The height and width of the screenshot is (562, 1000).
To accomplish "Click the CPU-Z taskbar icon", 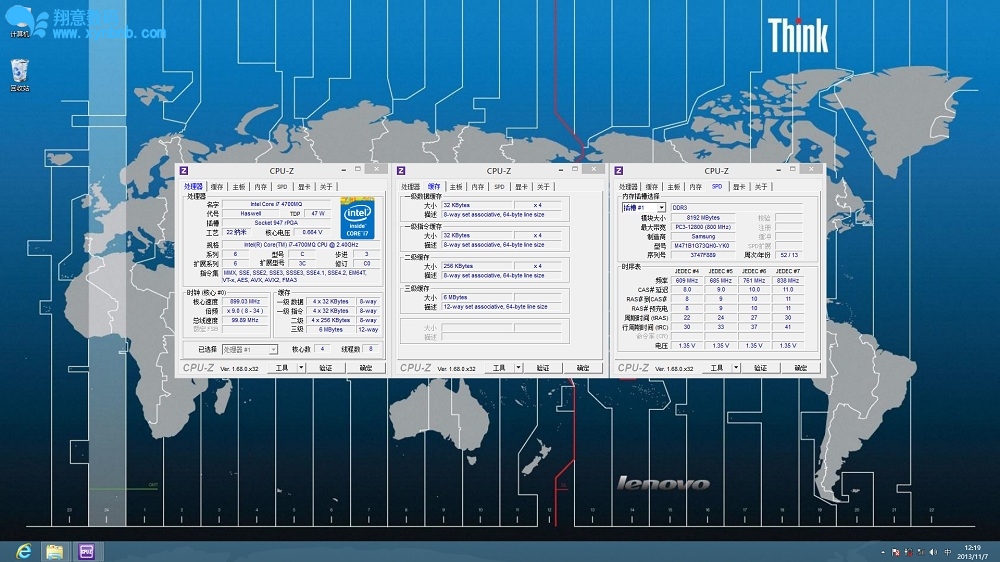I will pyautogui.click(x=86, y=552).
